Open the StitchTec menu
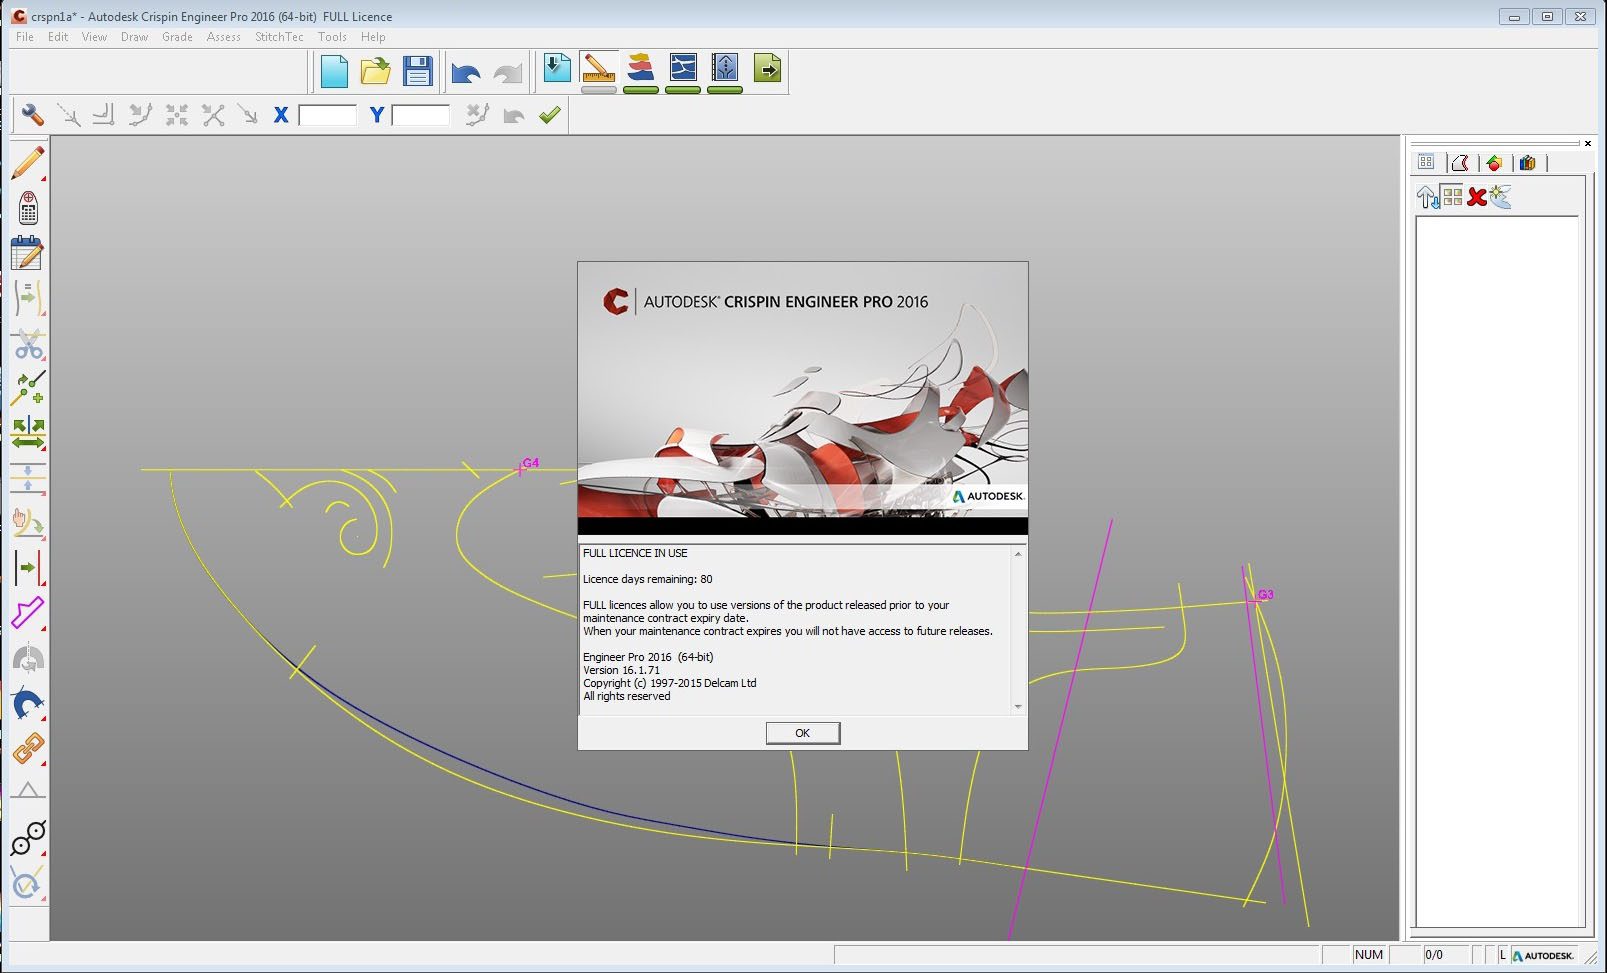1607x973 pixels. coord(279,37)
